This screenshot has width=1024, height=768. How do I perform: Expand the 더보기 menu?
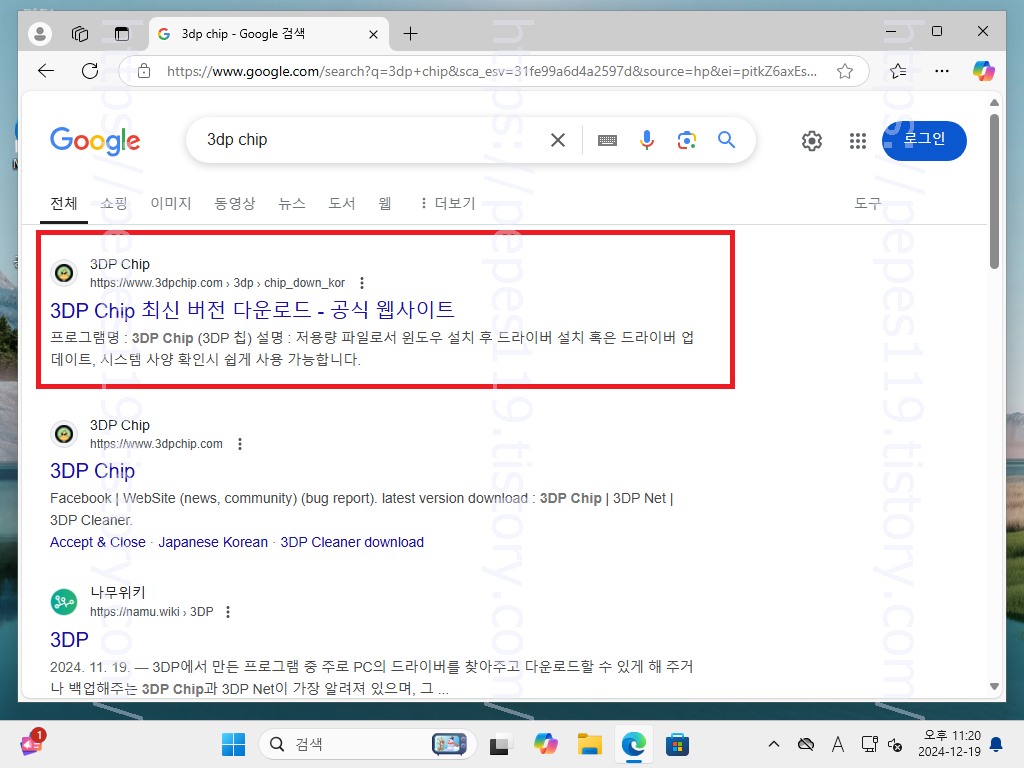tap(448, 203)
